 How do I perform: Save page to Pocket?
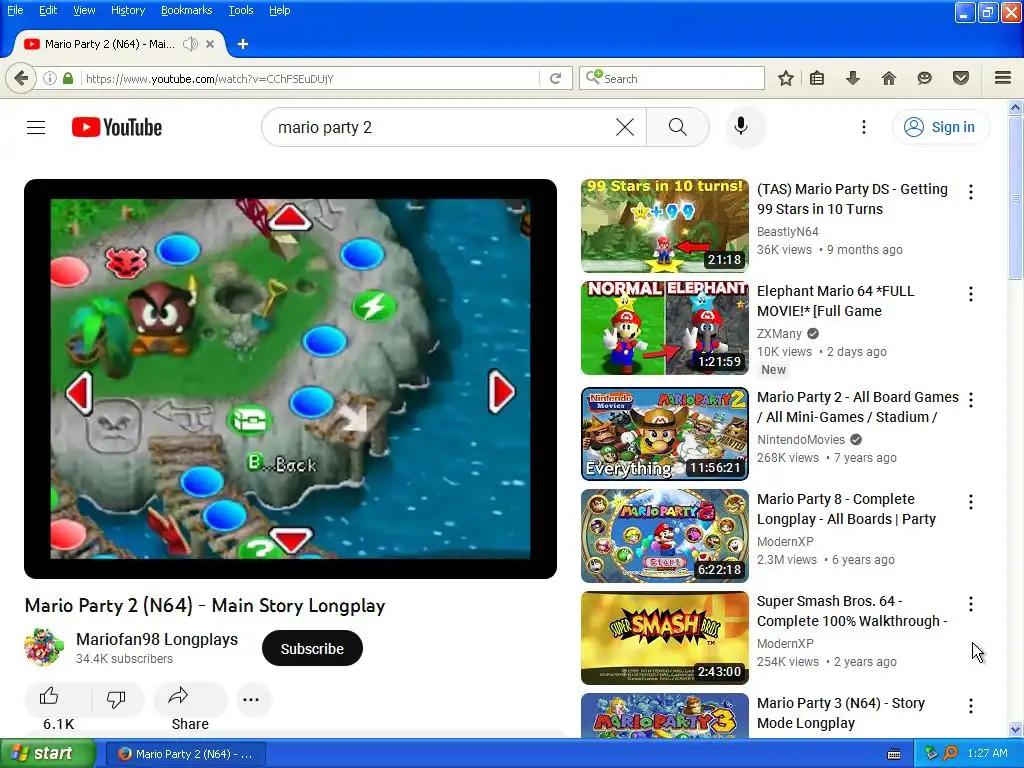click(x=961, y=78)
